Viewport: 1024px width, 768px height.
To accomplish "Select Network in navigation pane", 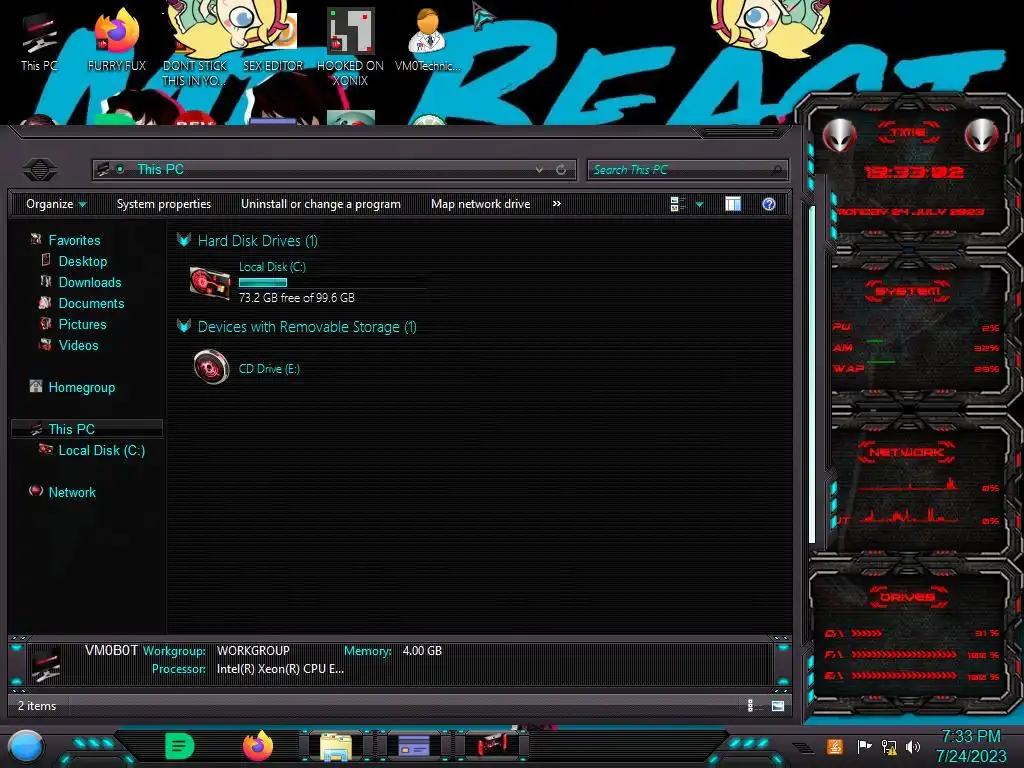I will point(72,492).
